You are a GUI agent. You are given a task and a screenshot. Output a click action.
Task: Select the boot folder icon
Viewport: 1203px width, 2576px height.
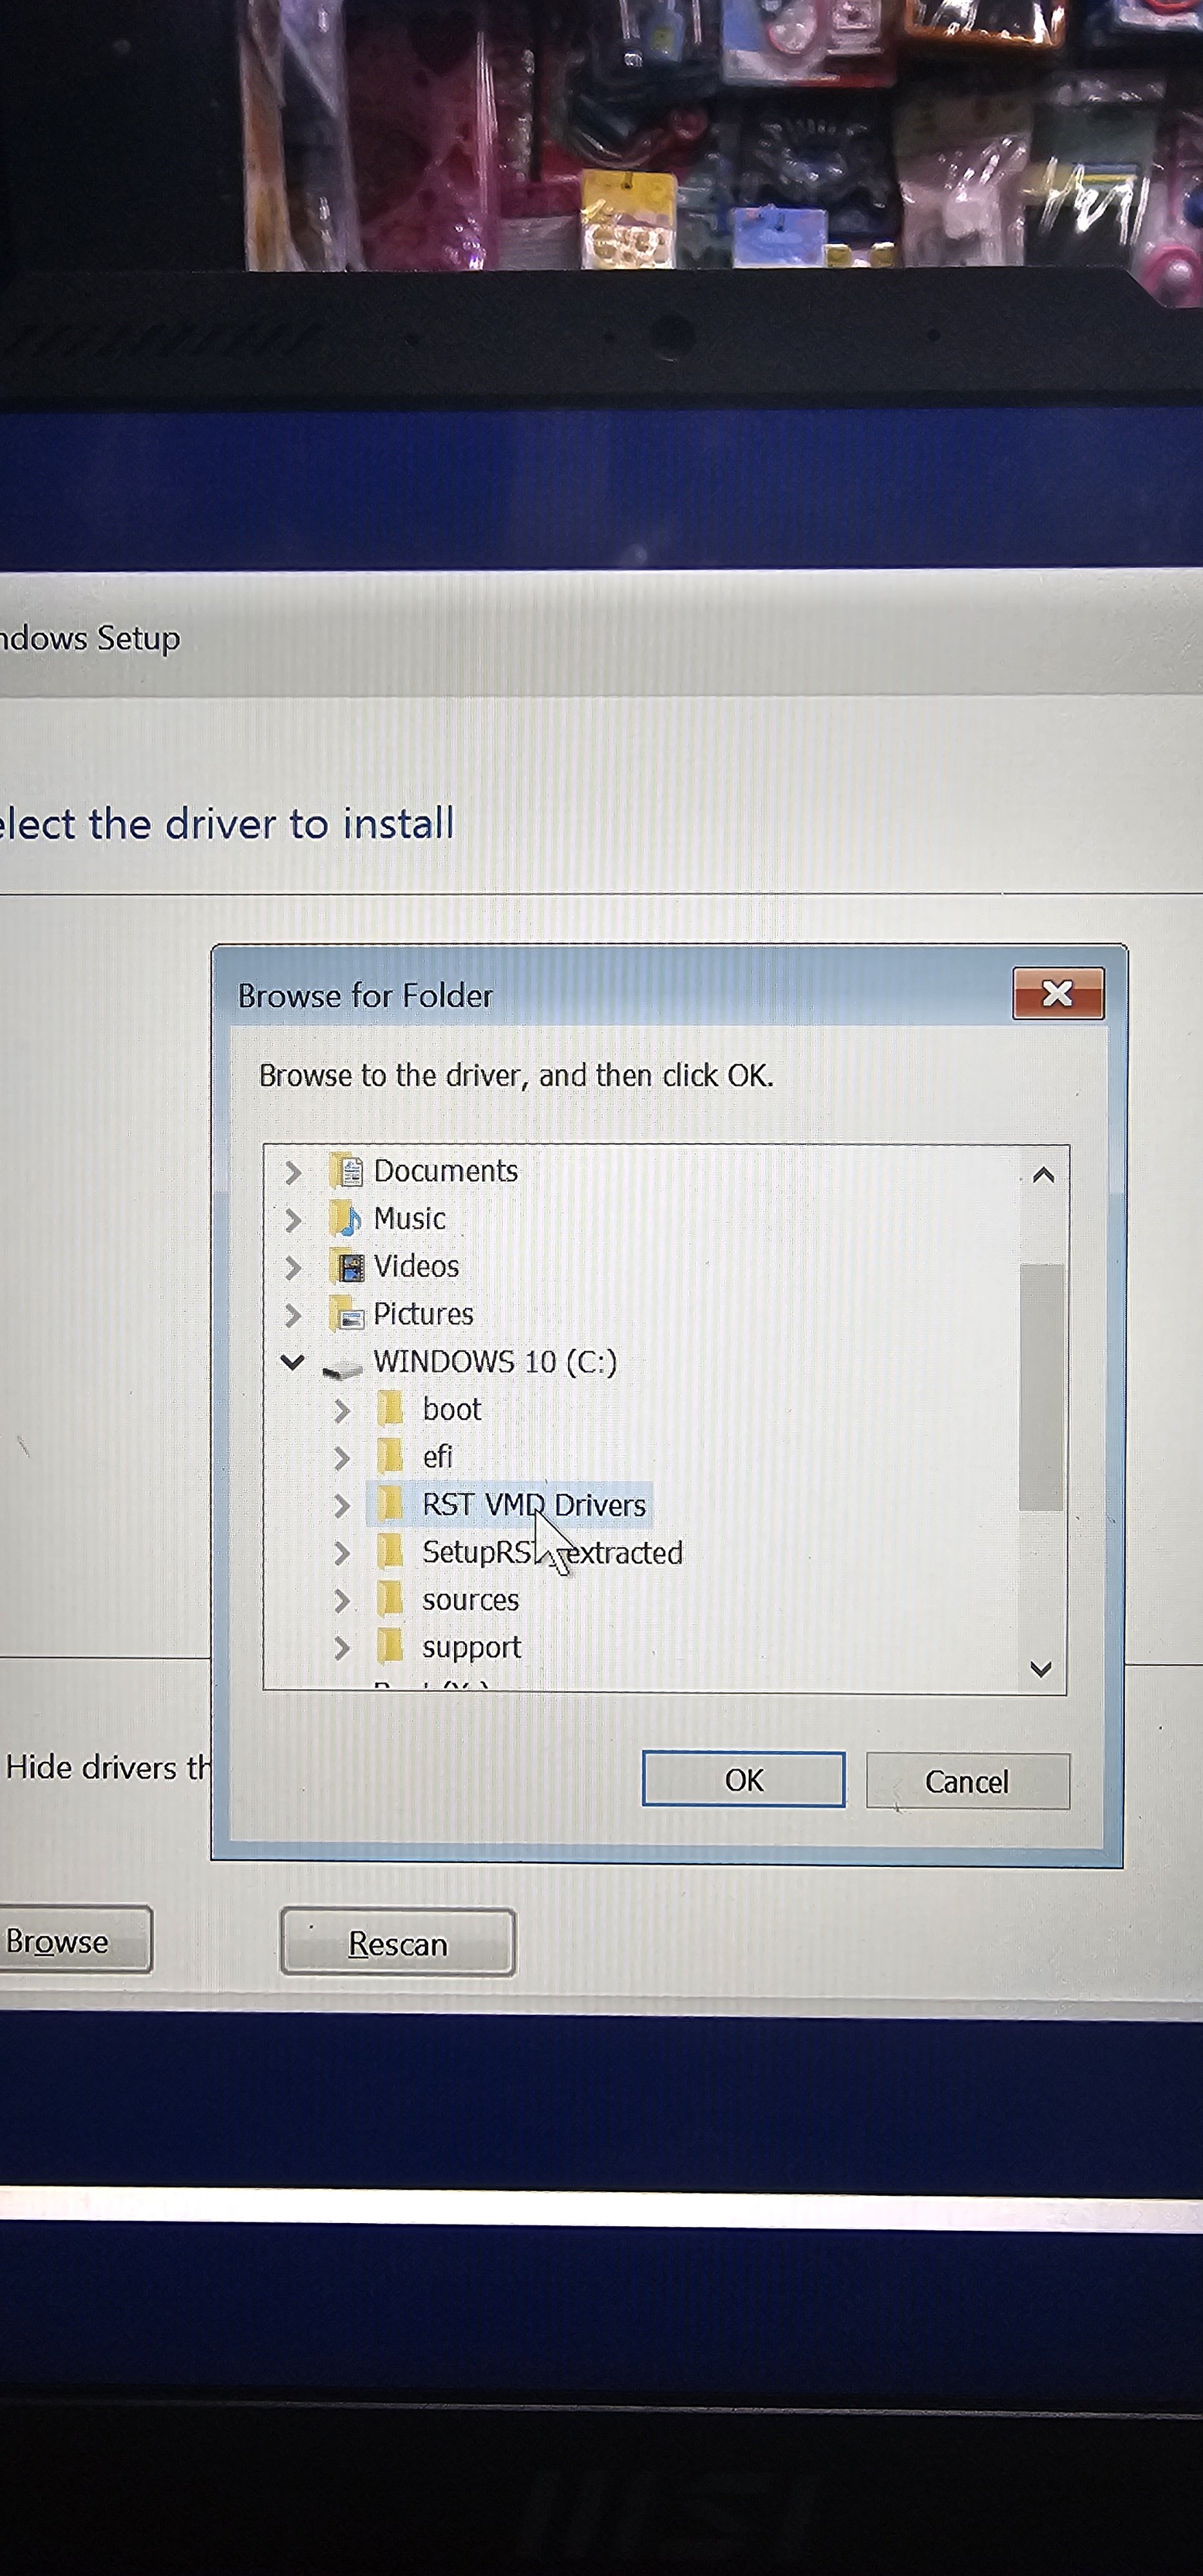click(391, 1410)
